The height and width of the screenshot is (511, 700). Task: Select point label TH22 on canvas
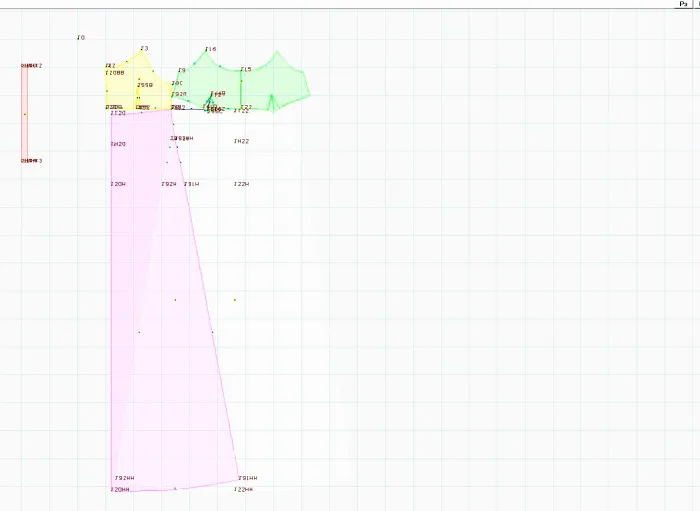[242, 141]
